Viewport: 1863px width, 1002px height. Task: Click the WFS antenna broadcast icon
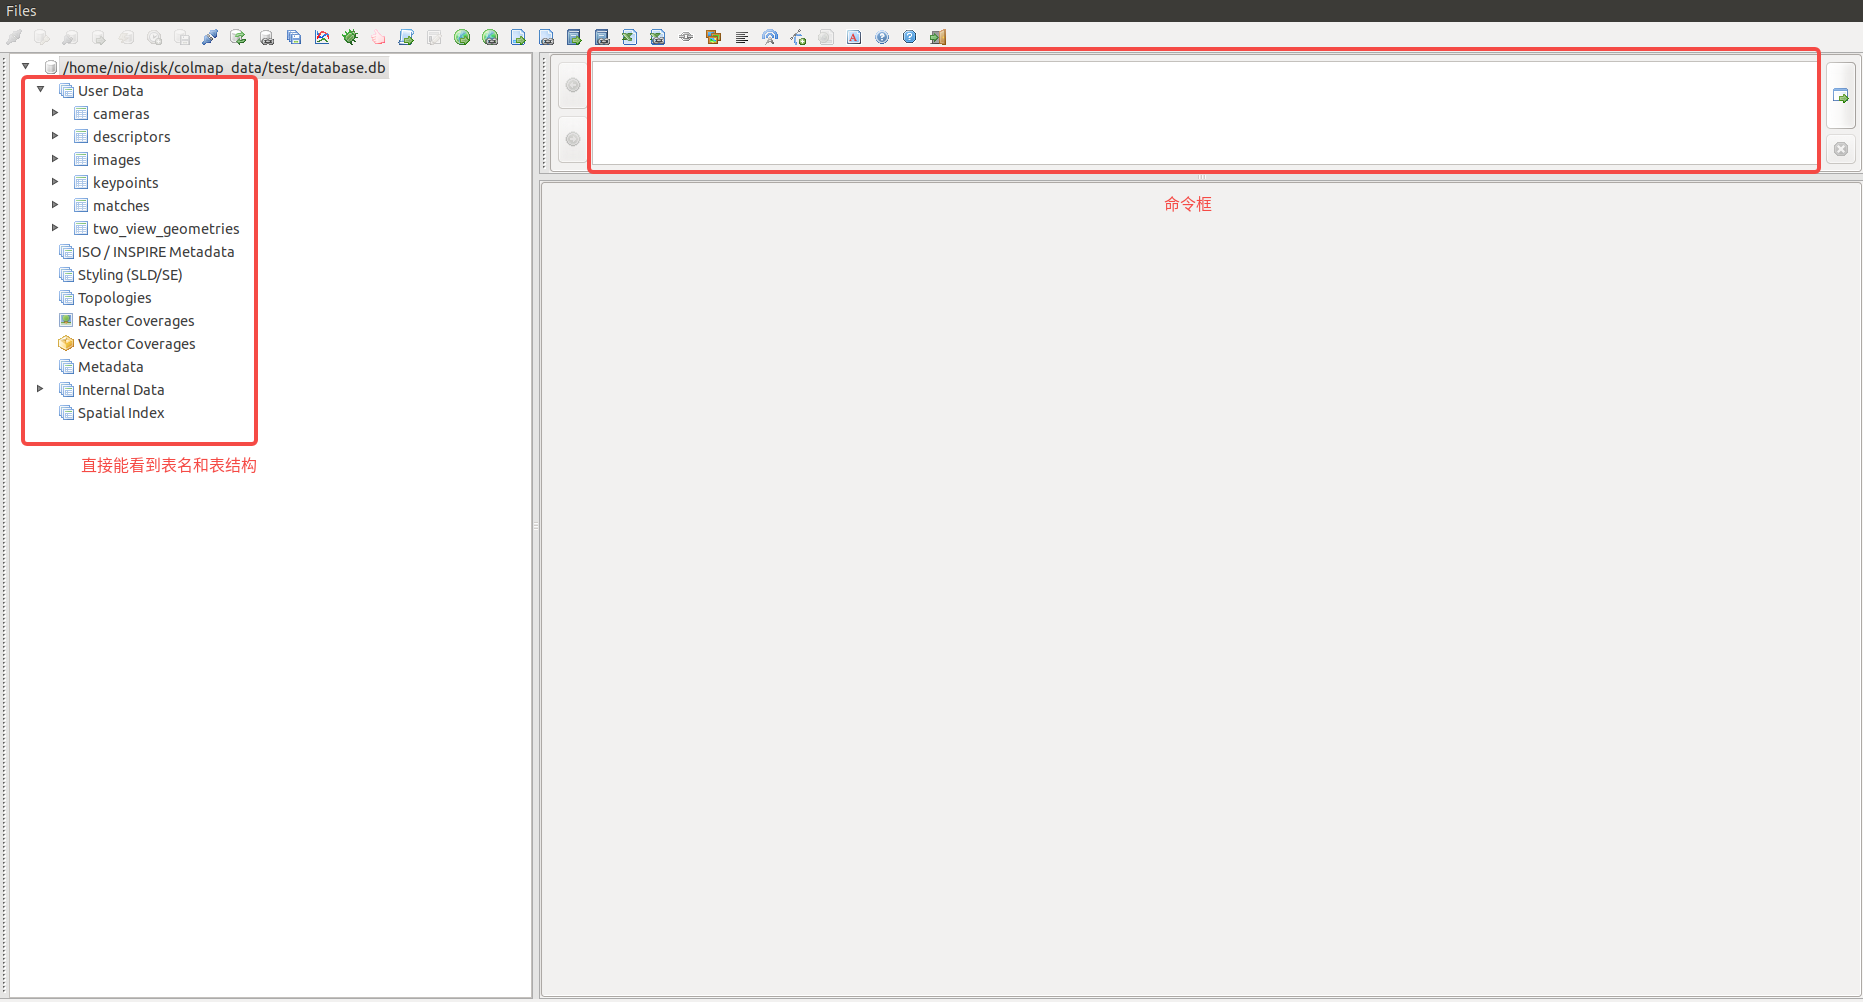770,37
